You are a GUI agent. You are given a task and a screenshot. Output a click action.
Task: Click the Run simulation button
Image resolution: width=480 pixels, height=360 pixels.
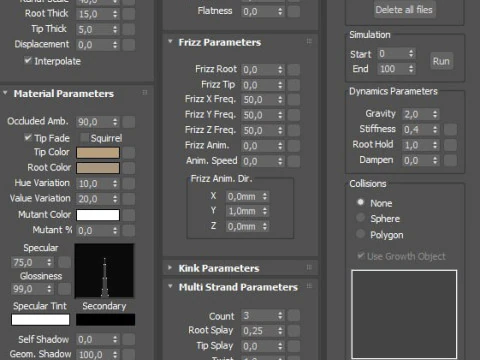point(441,61)
